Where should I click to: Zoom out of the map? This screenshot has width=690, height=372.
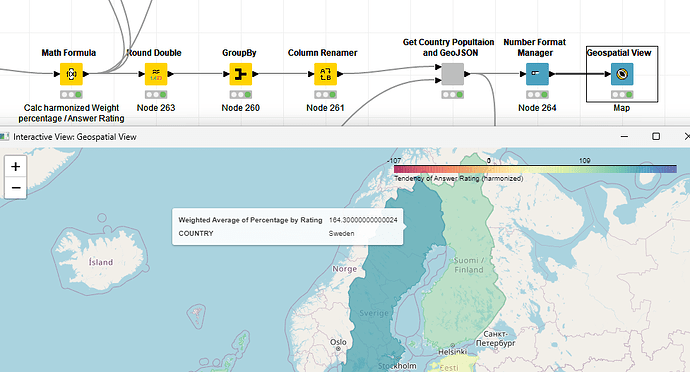click(x=15, y=188)
